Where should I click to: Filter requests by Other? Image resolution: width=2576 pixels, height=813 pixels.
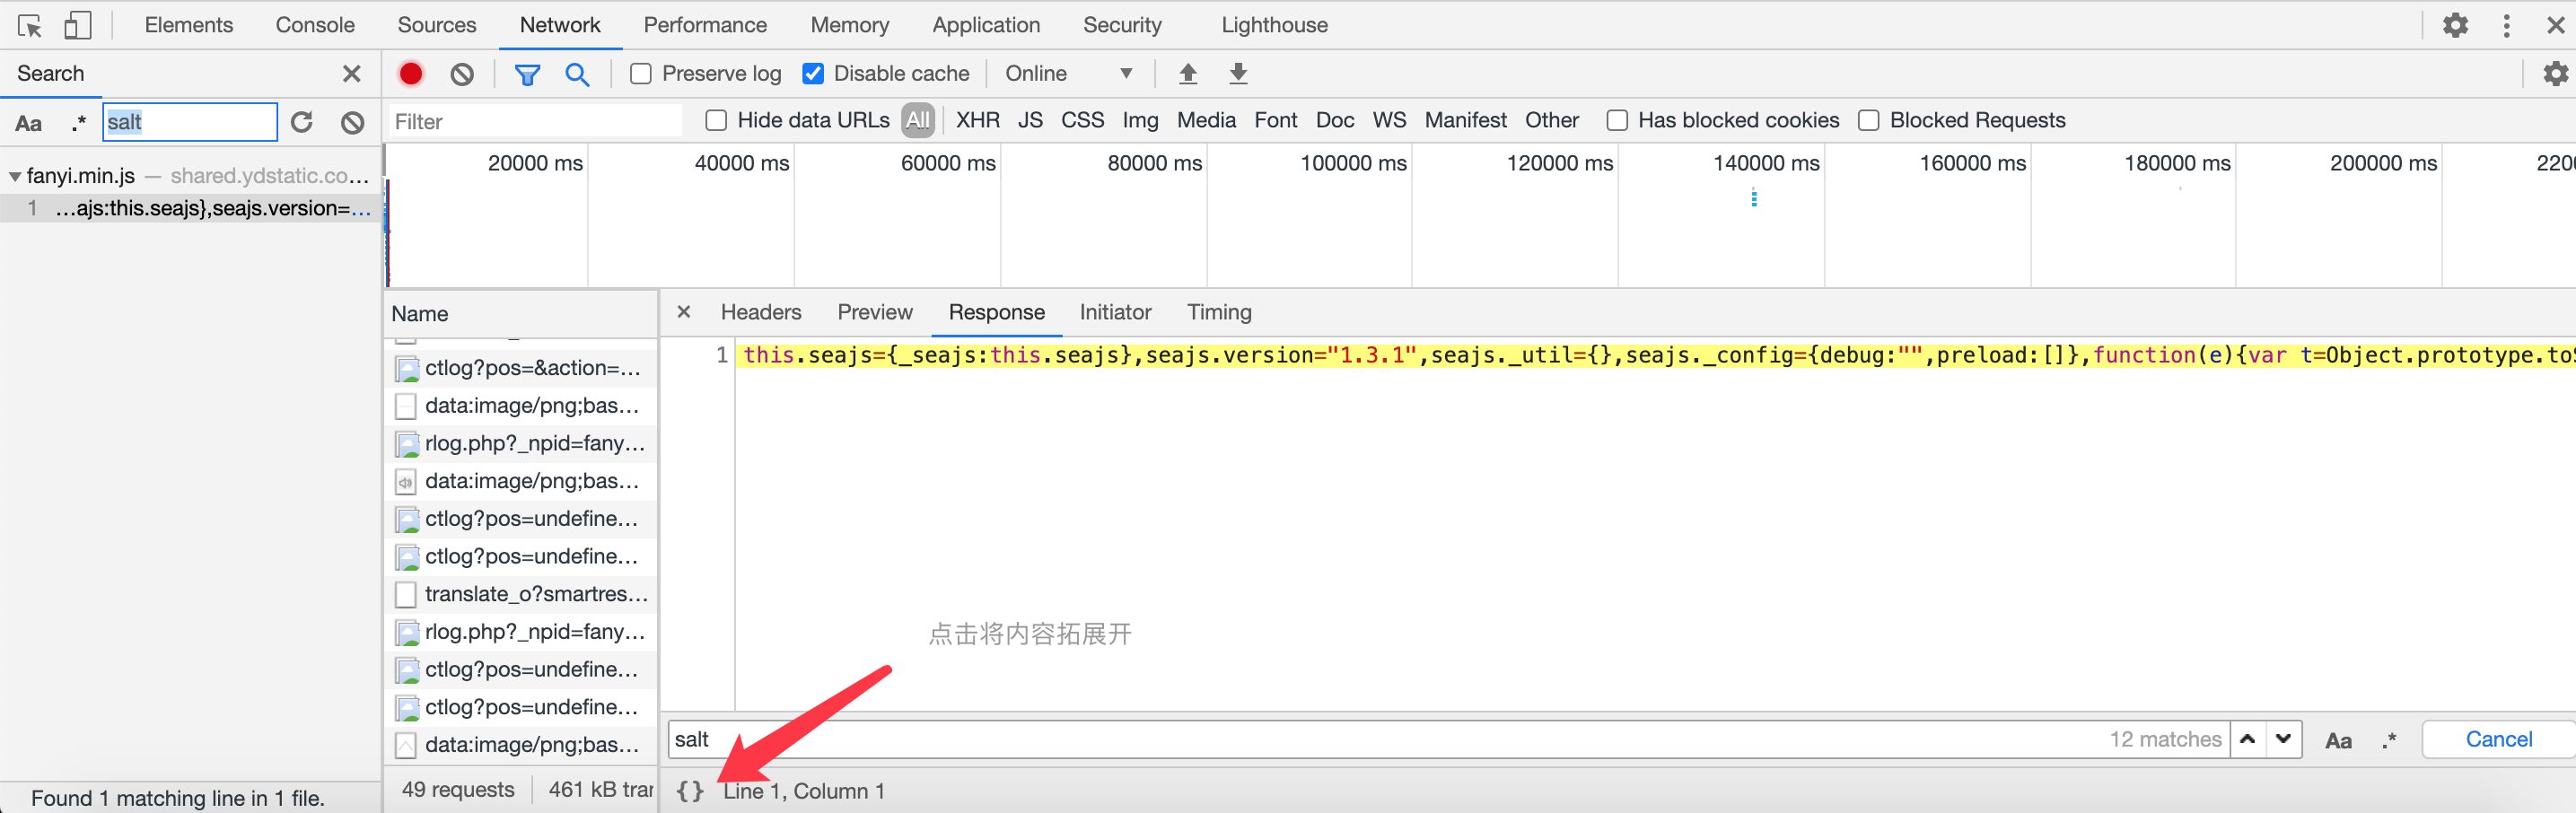1551,121
